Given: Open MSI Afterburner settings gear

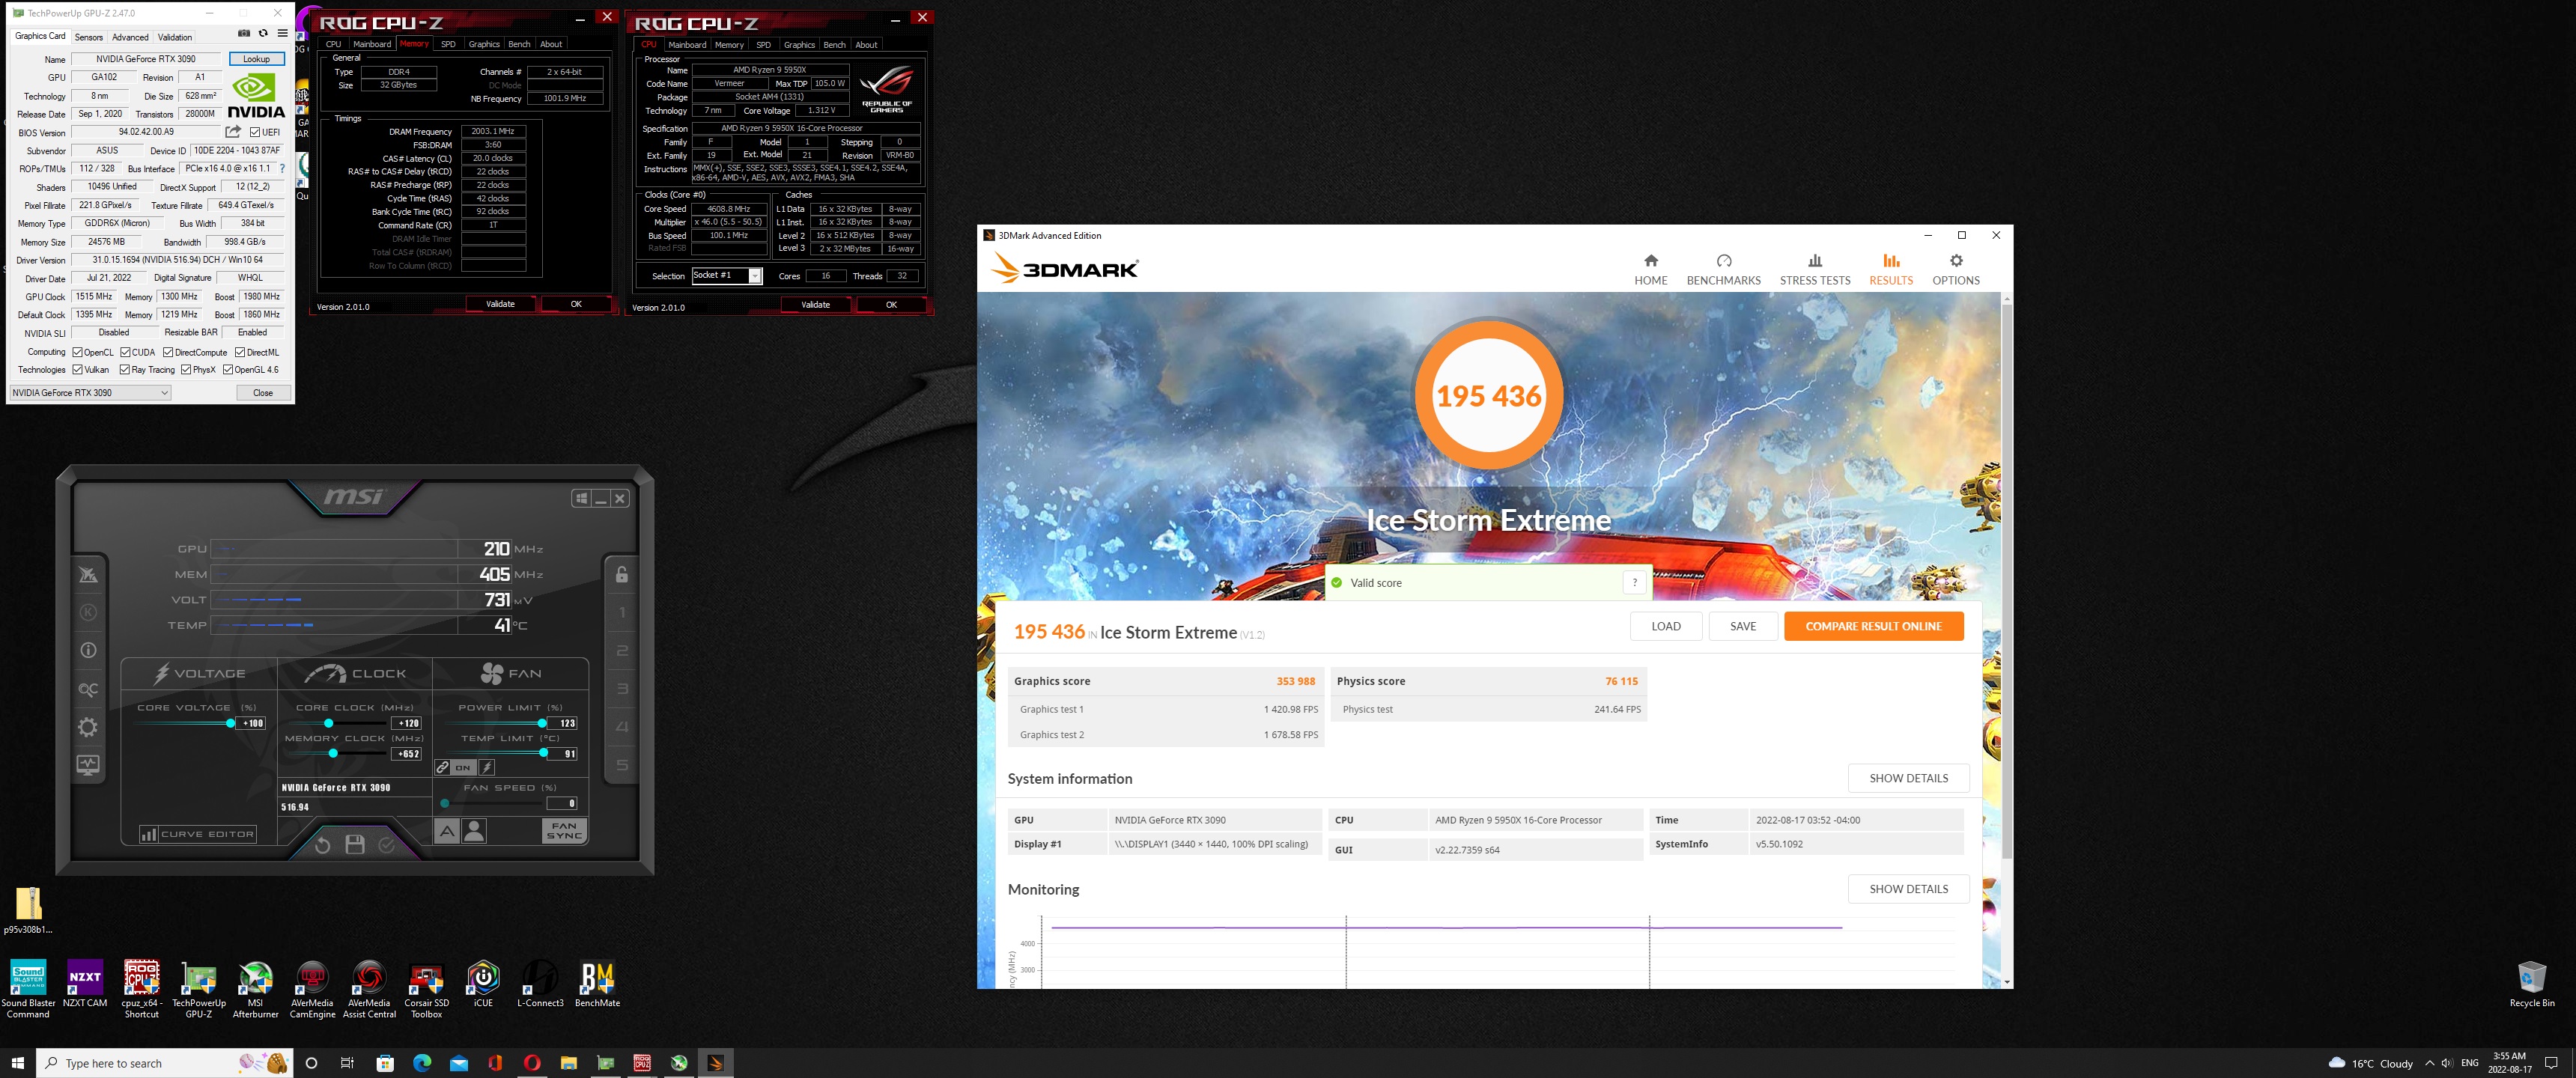Looking at the screenshot, I should [x=88, y=727].
